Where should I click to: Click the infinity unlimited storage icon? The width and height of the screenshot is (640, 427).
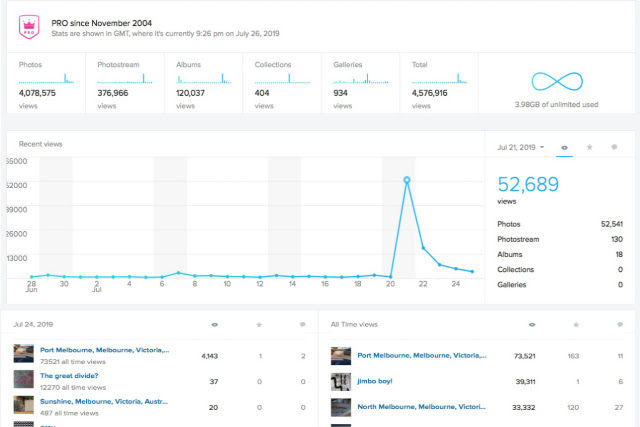tap(557, 82)
